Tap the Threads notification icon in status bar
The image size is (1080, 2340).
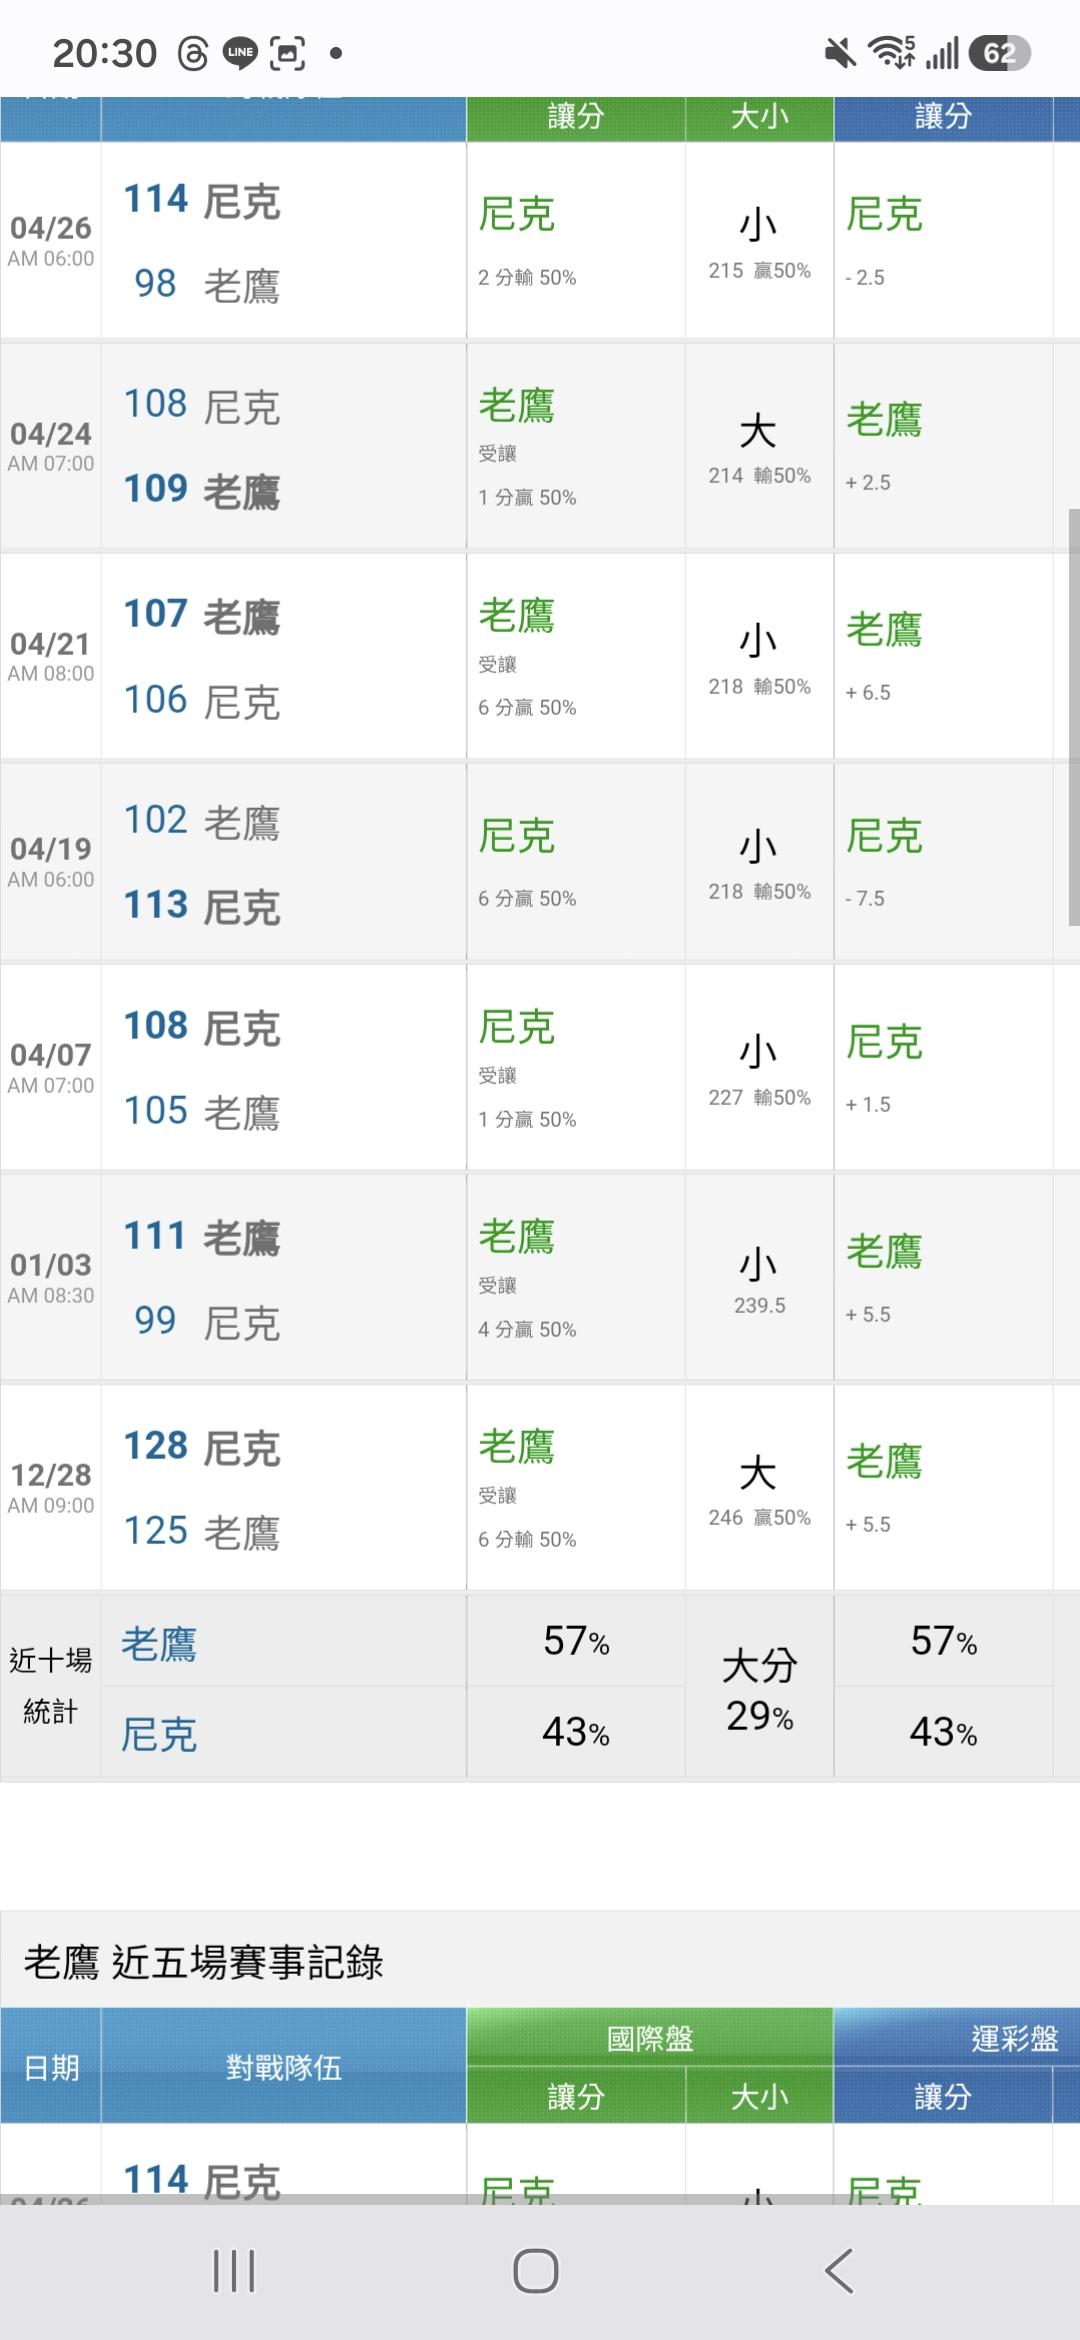(x=193, y=53)
